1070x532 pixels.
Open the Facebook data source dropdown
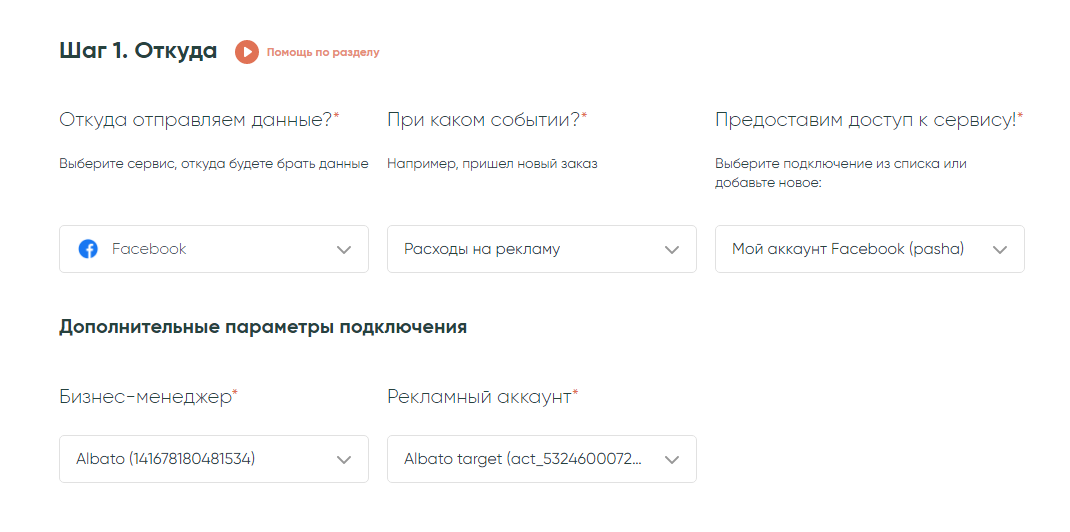pyautogui.click(x=200, y=249)
